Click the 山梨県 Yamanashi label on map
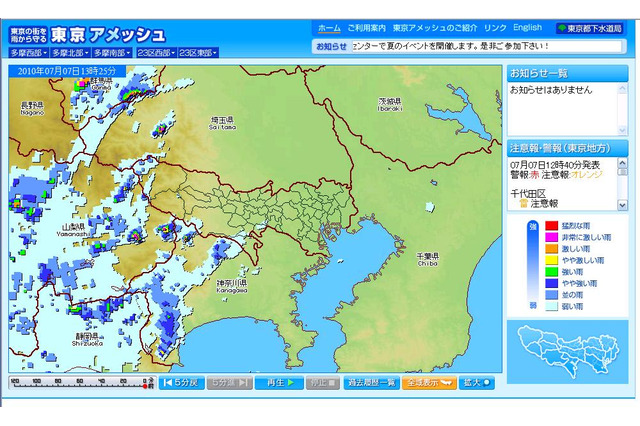640x426 pixels. coord(73,230)
